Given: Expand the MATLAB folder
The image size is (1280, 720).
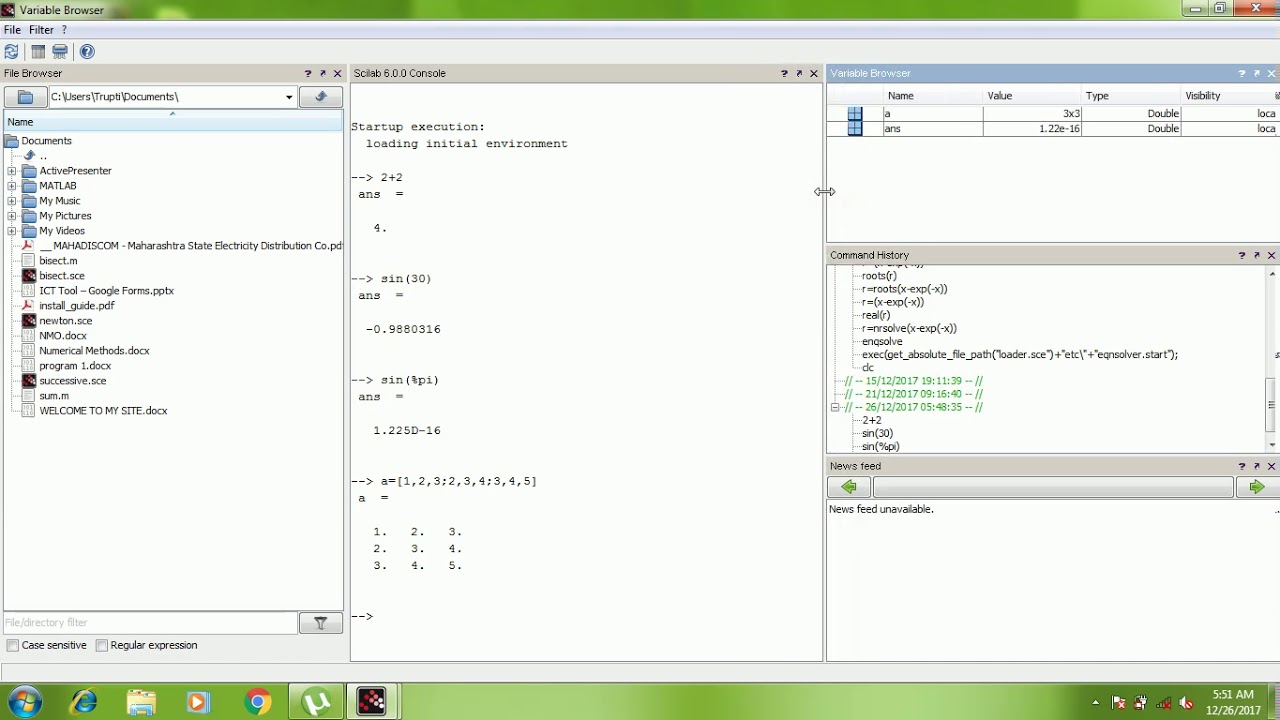Looking at the screenshot, I should [x=12, y=186].
